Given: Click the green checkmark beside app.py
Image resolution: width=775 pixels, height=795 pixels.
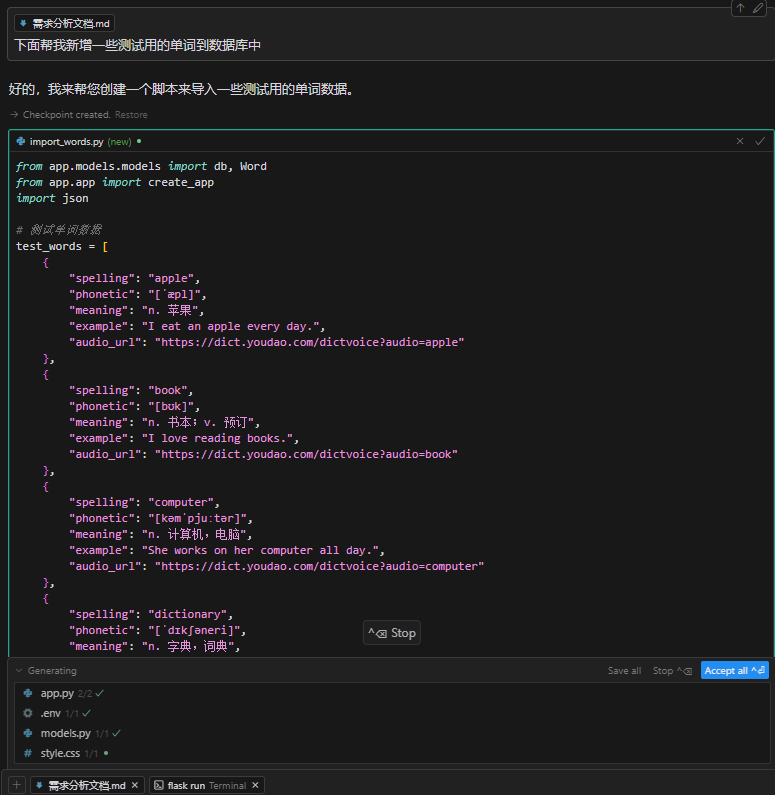Looking at the screenshot, I should pos(99,693).
